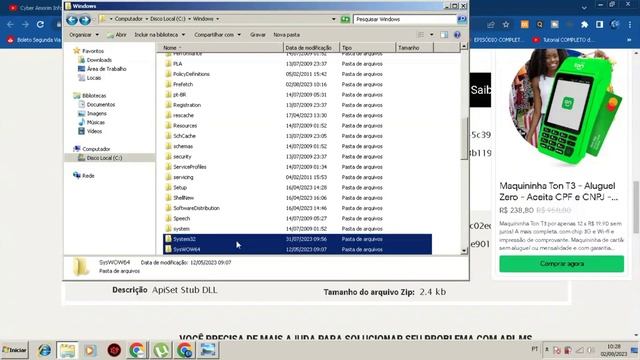This screenshot has width=640, height=360.
Task: Sort by the Tamanho column header
Action: click(x=414, y=48)
